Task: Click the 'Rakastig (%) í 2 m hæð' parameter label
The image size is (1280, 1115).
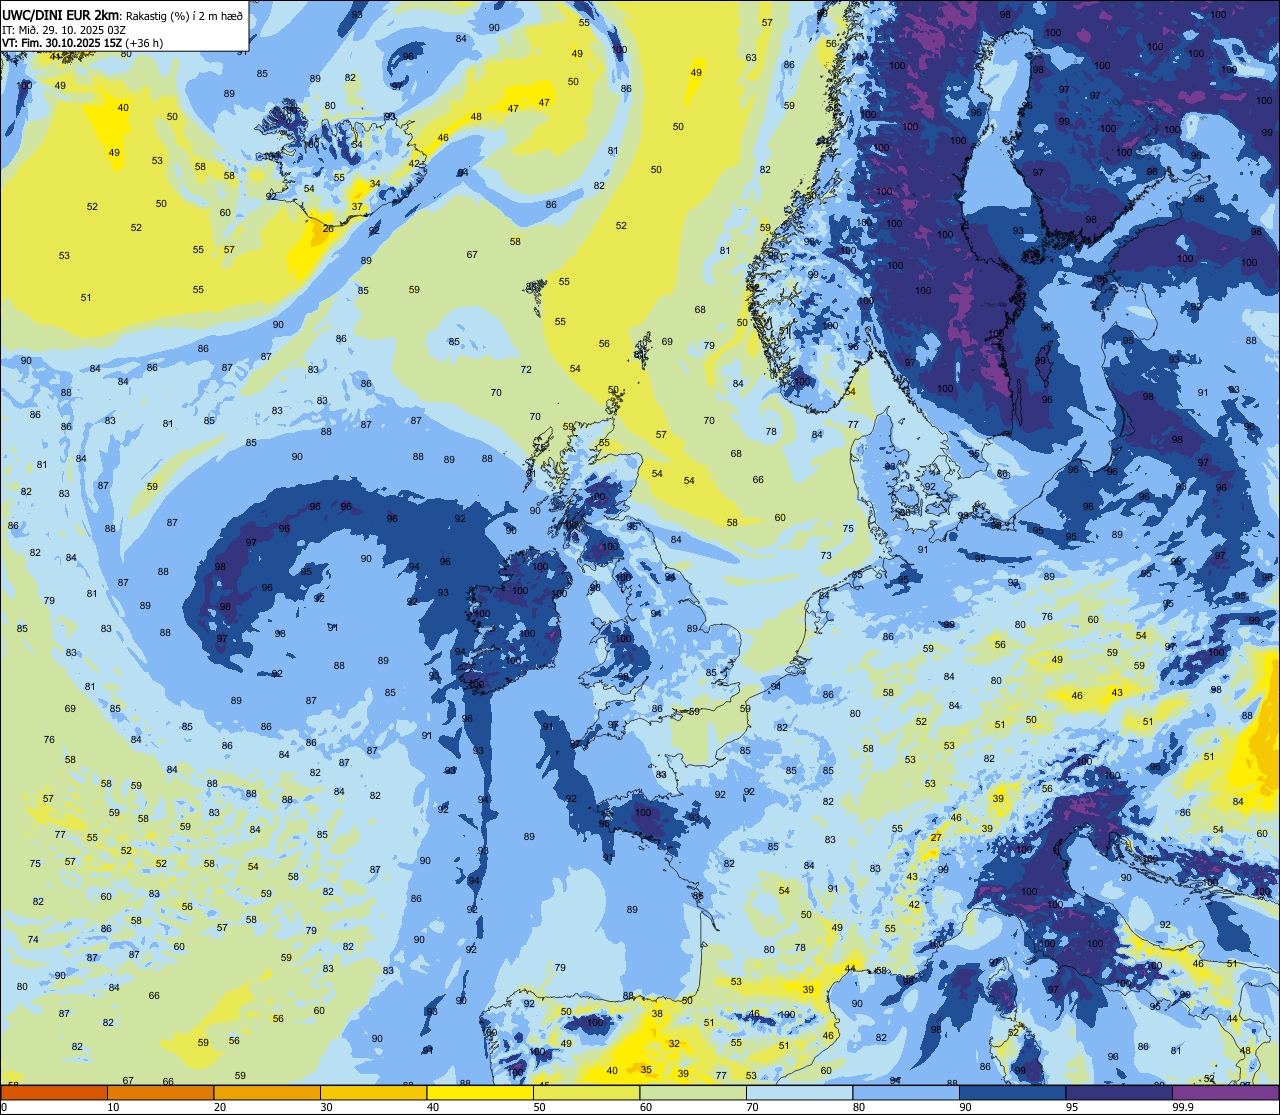Action: [183, 15]
